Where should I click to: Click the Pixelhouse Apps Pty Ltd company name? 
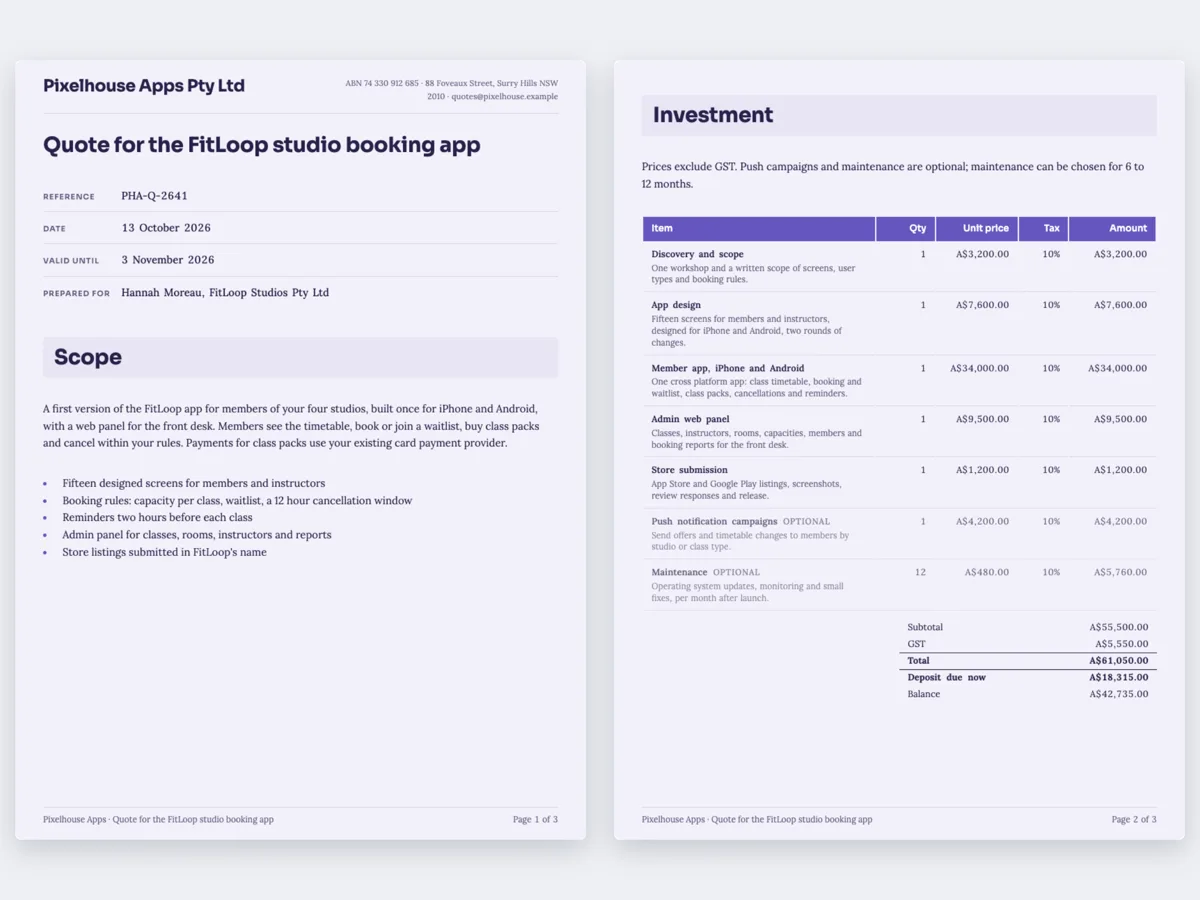144,86
